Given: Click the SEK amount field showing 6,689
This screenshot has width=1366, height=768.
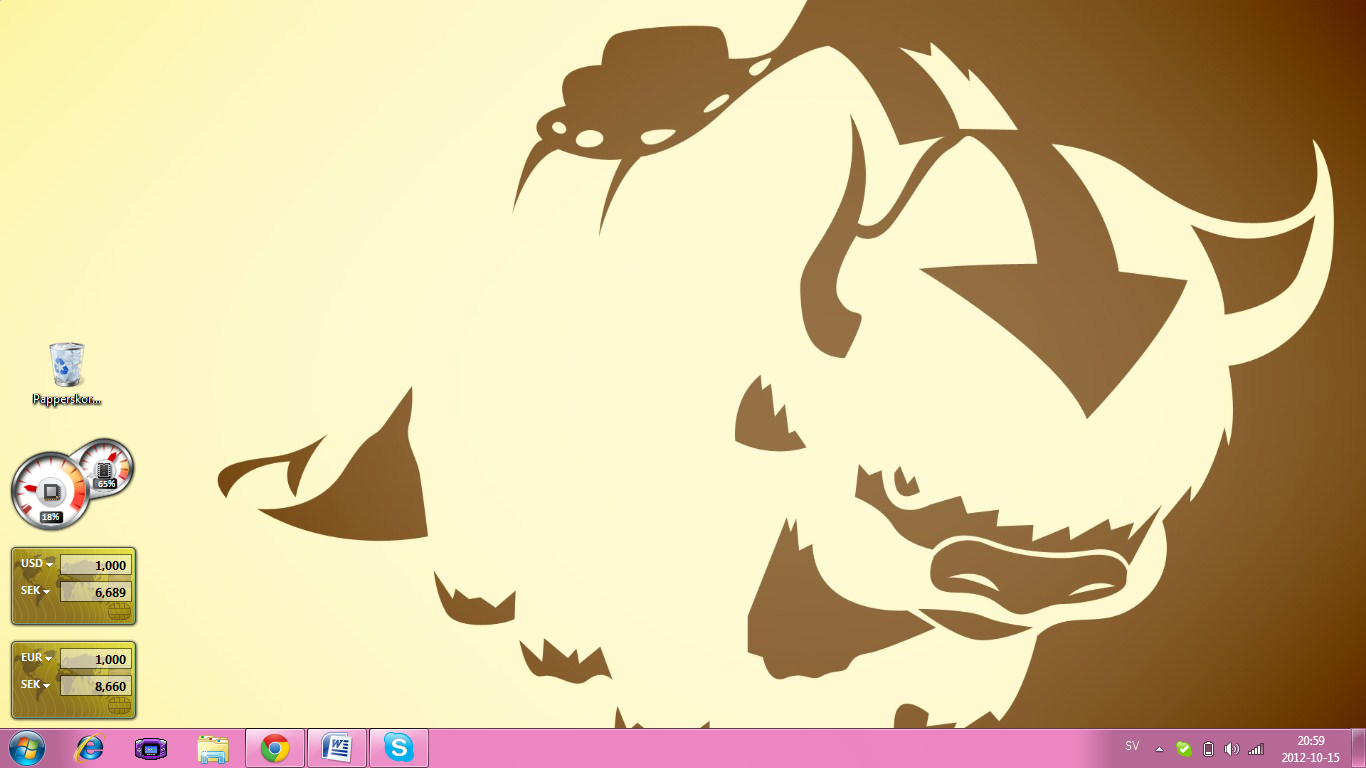Looking at the screenshot, I should tap(96, 592).
